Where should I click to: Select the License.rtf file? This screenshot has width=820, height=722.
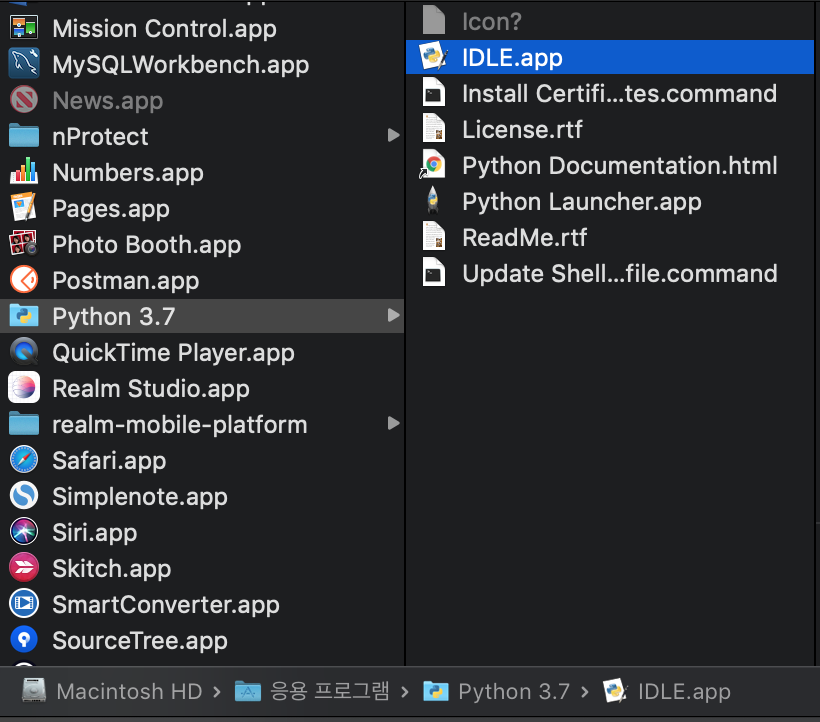pyautogui.click(x=522, y=129)
